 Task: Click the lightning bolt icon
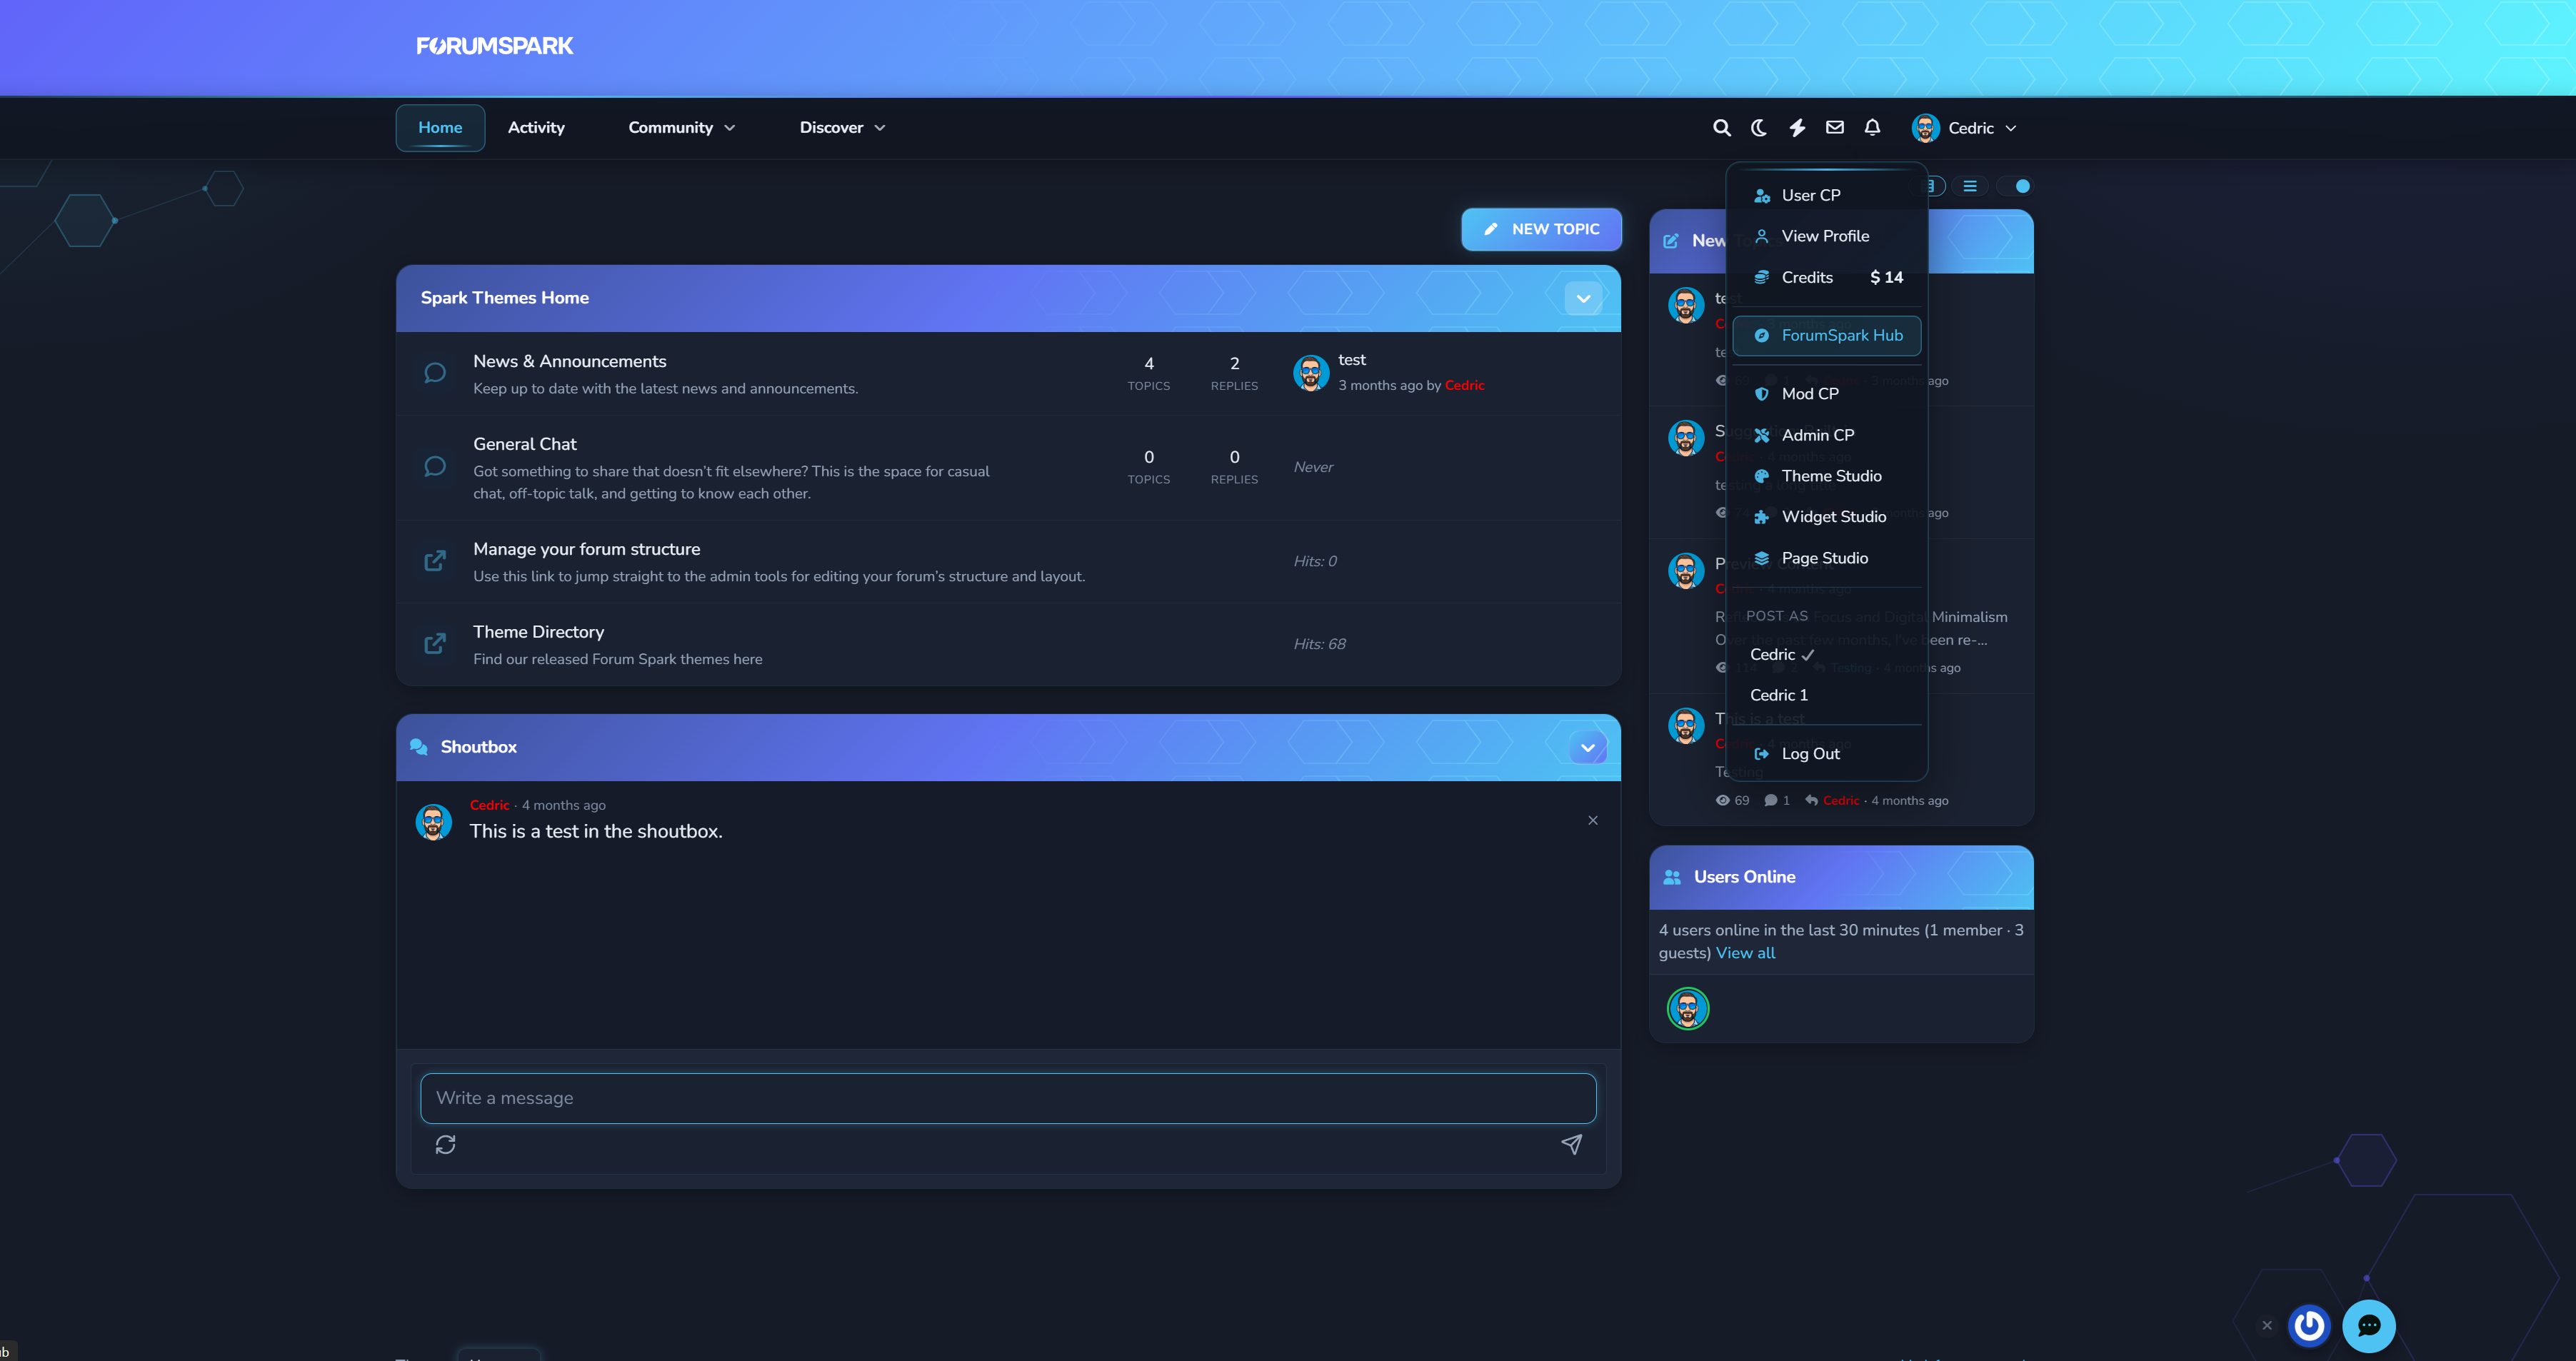1797,128
